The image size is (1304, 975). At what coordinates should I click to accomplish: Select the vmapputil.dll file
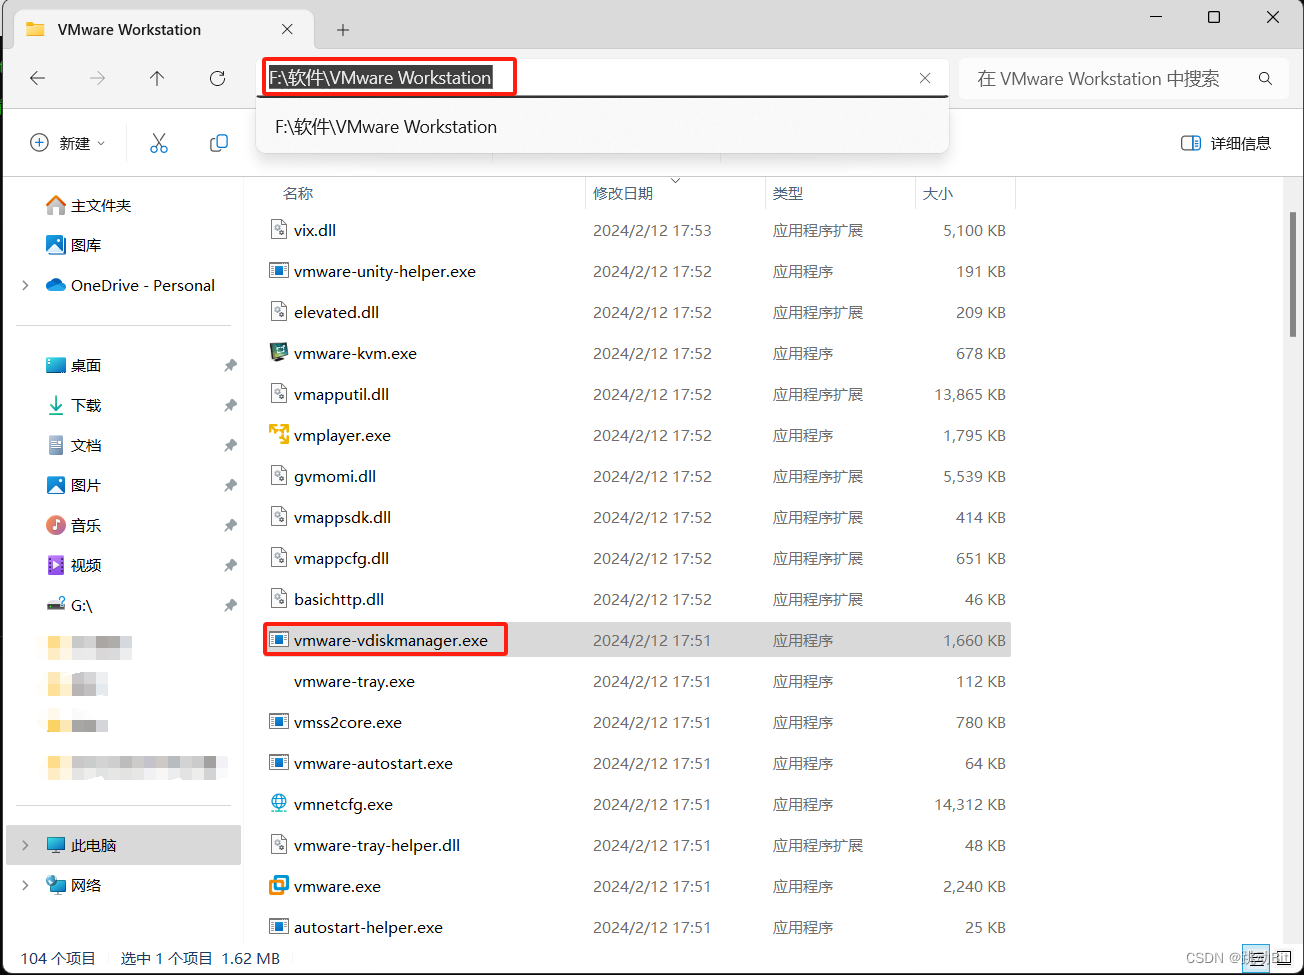(x=341, y=394)
